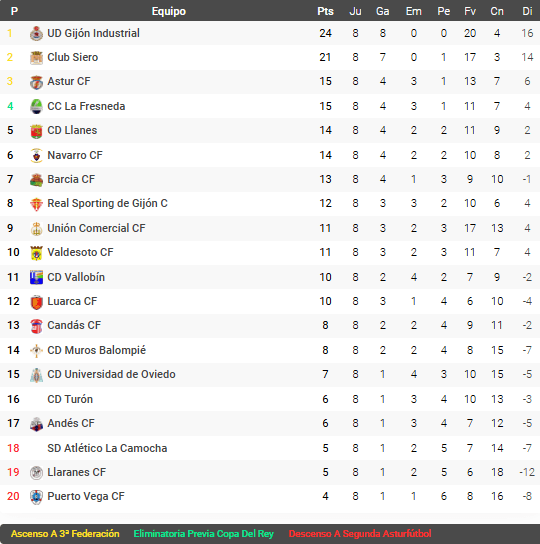This screenshot has width=540, height=544.
Task: Click the CC La Fresneda logo
Action: (x=36, y=107)
